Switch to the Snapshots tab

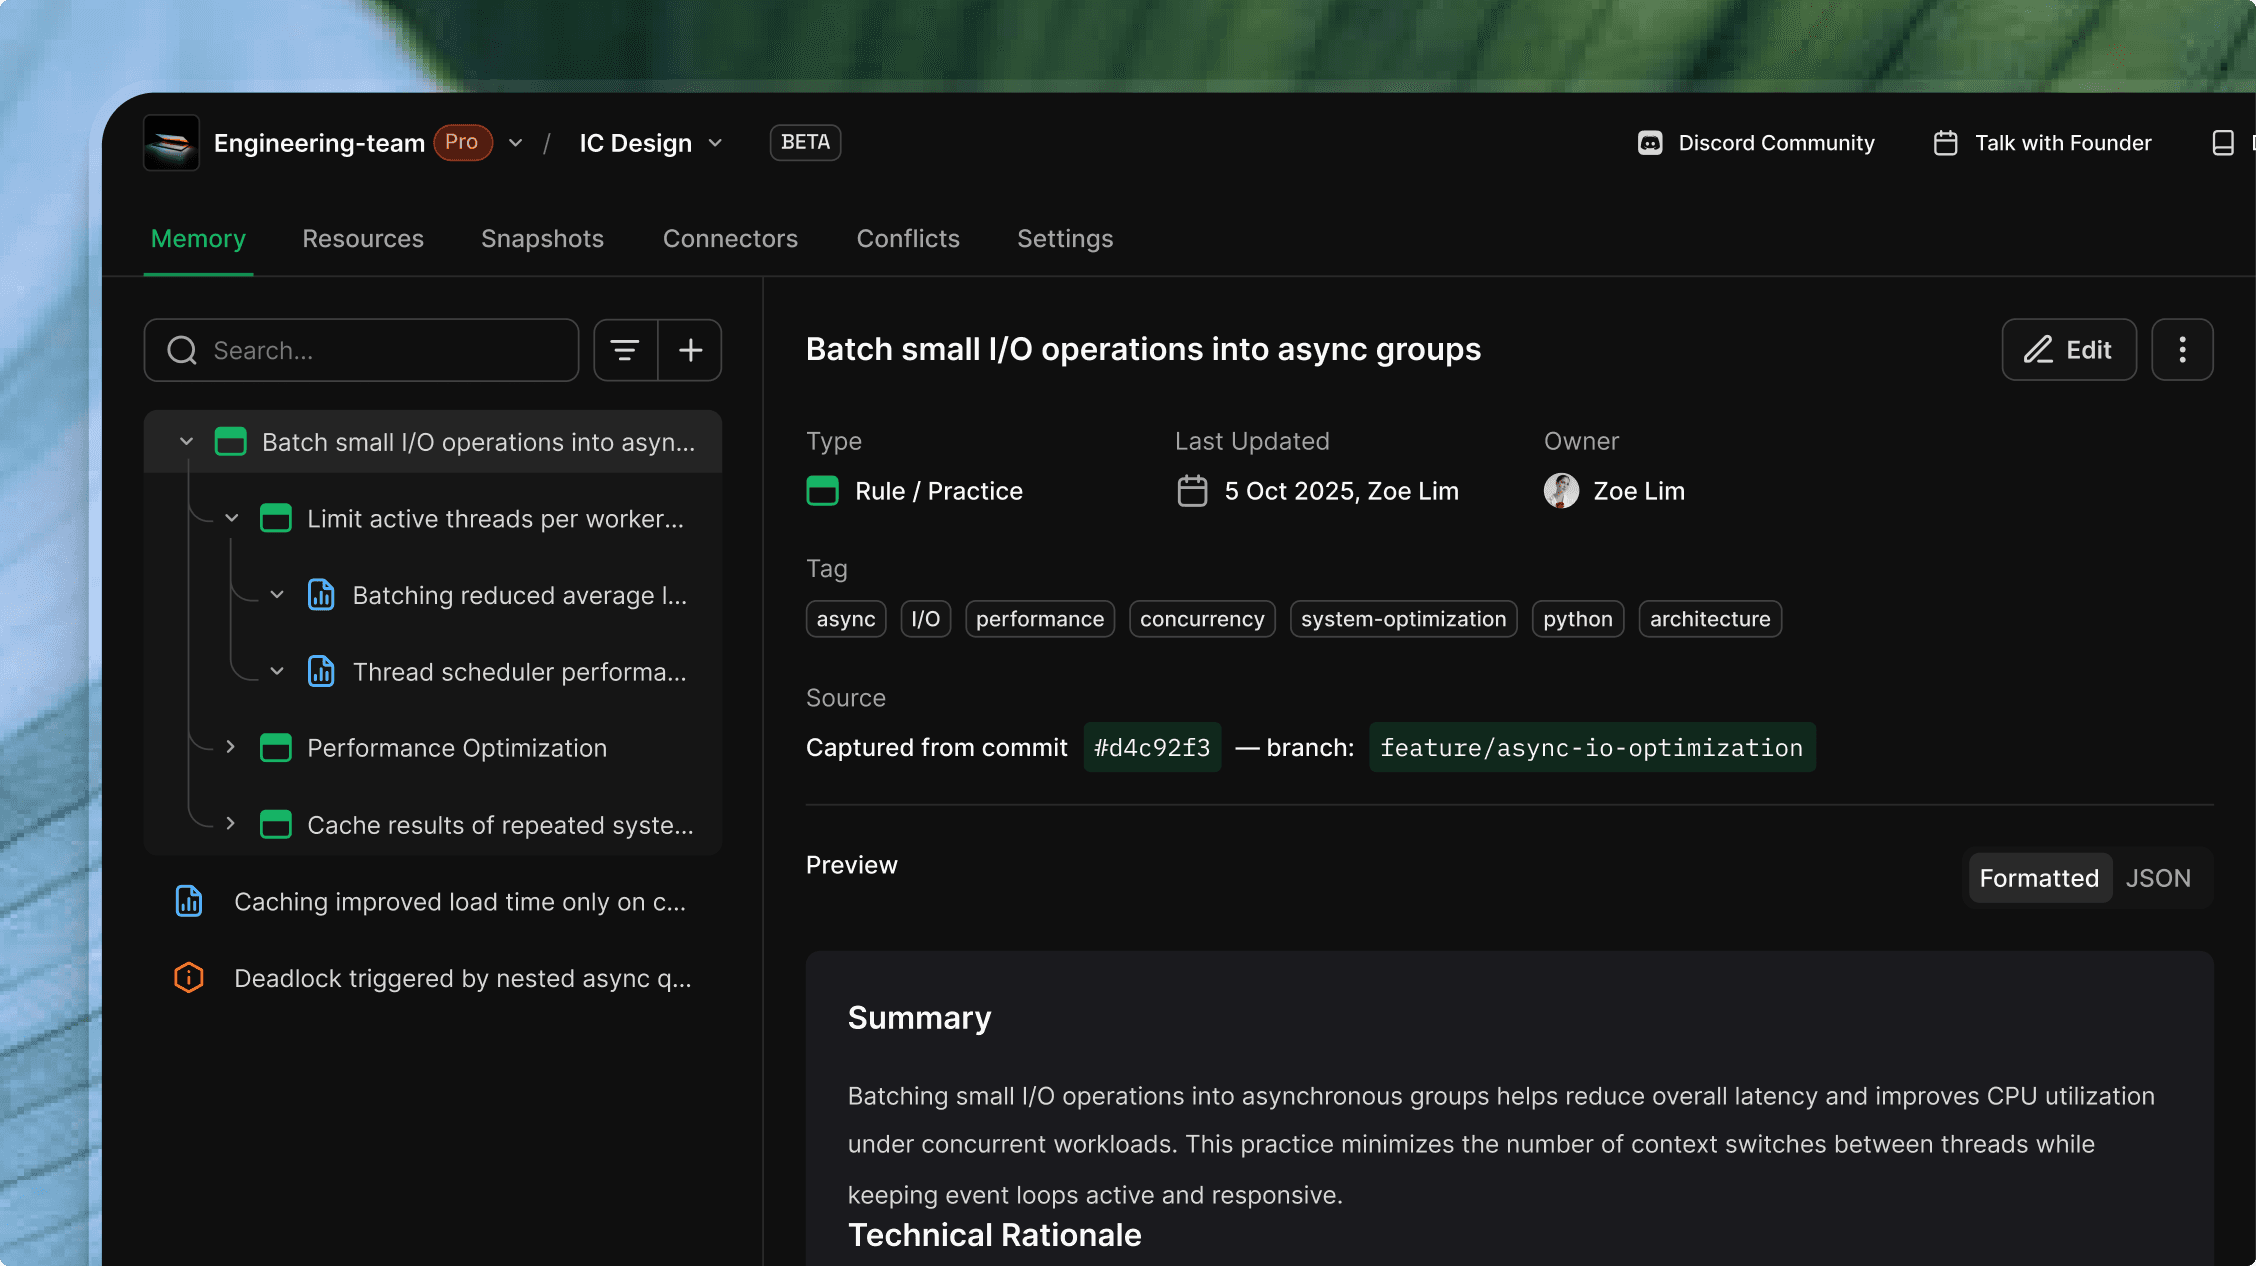coord(542,238)
